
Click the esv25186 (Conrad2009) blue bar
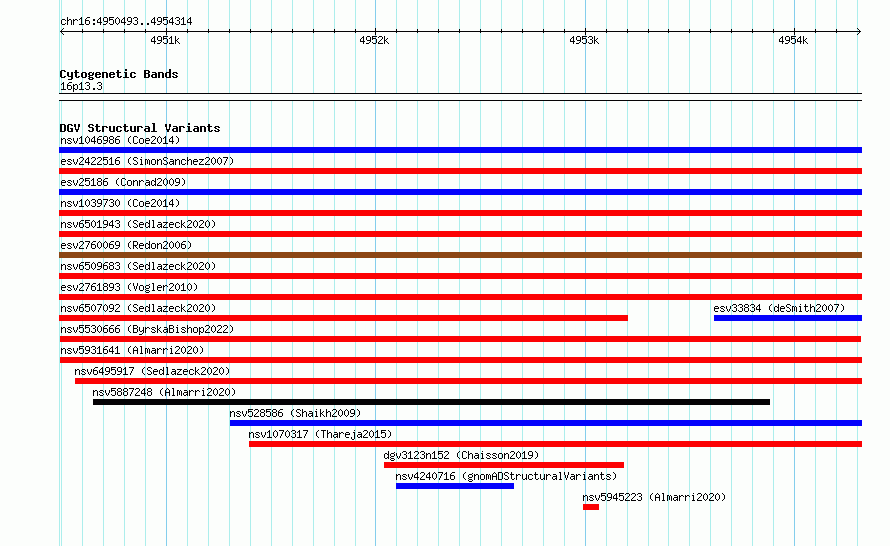click(x=460, y=192)
